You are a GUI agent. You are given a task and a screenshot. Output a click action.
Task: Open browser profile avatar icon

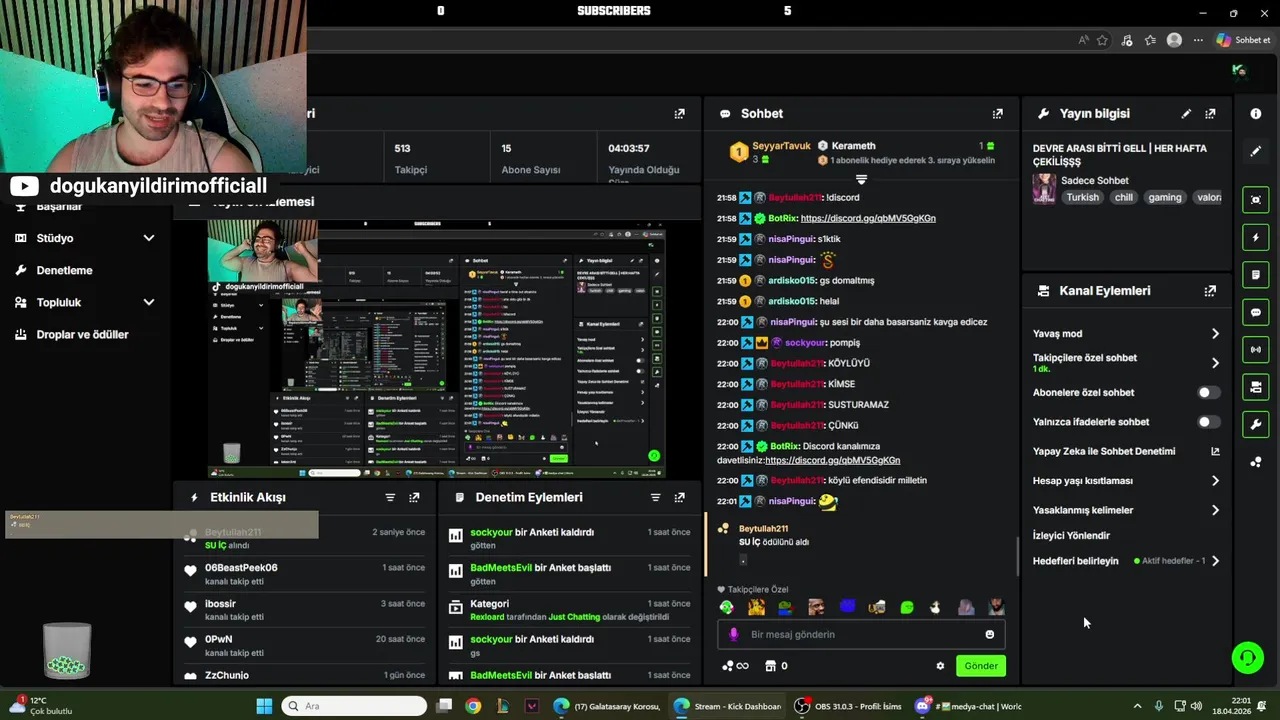(1174, 40)
